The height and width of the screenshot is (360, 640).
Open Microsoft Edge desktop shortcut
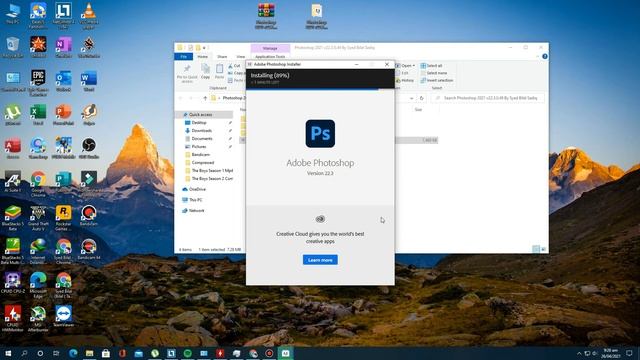click(38, 286)
